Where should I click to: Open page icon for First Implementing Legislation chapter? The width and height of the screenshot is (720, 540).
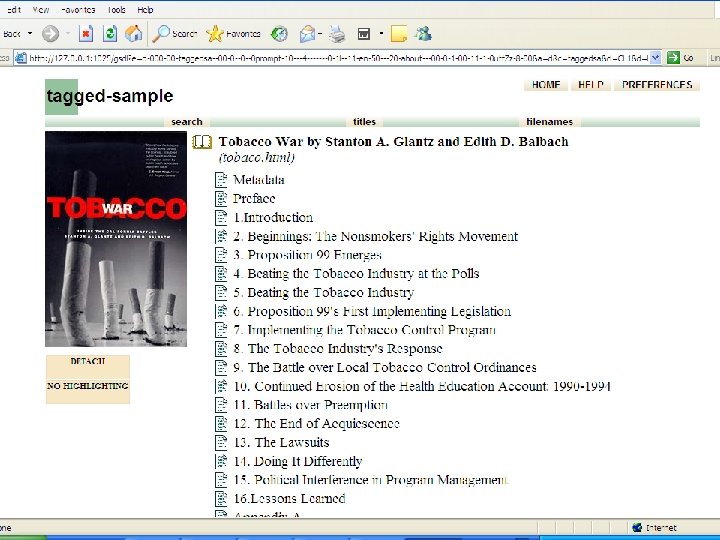click(221, 311)
